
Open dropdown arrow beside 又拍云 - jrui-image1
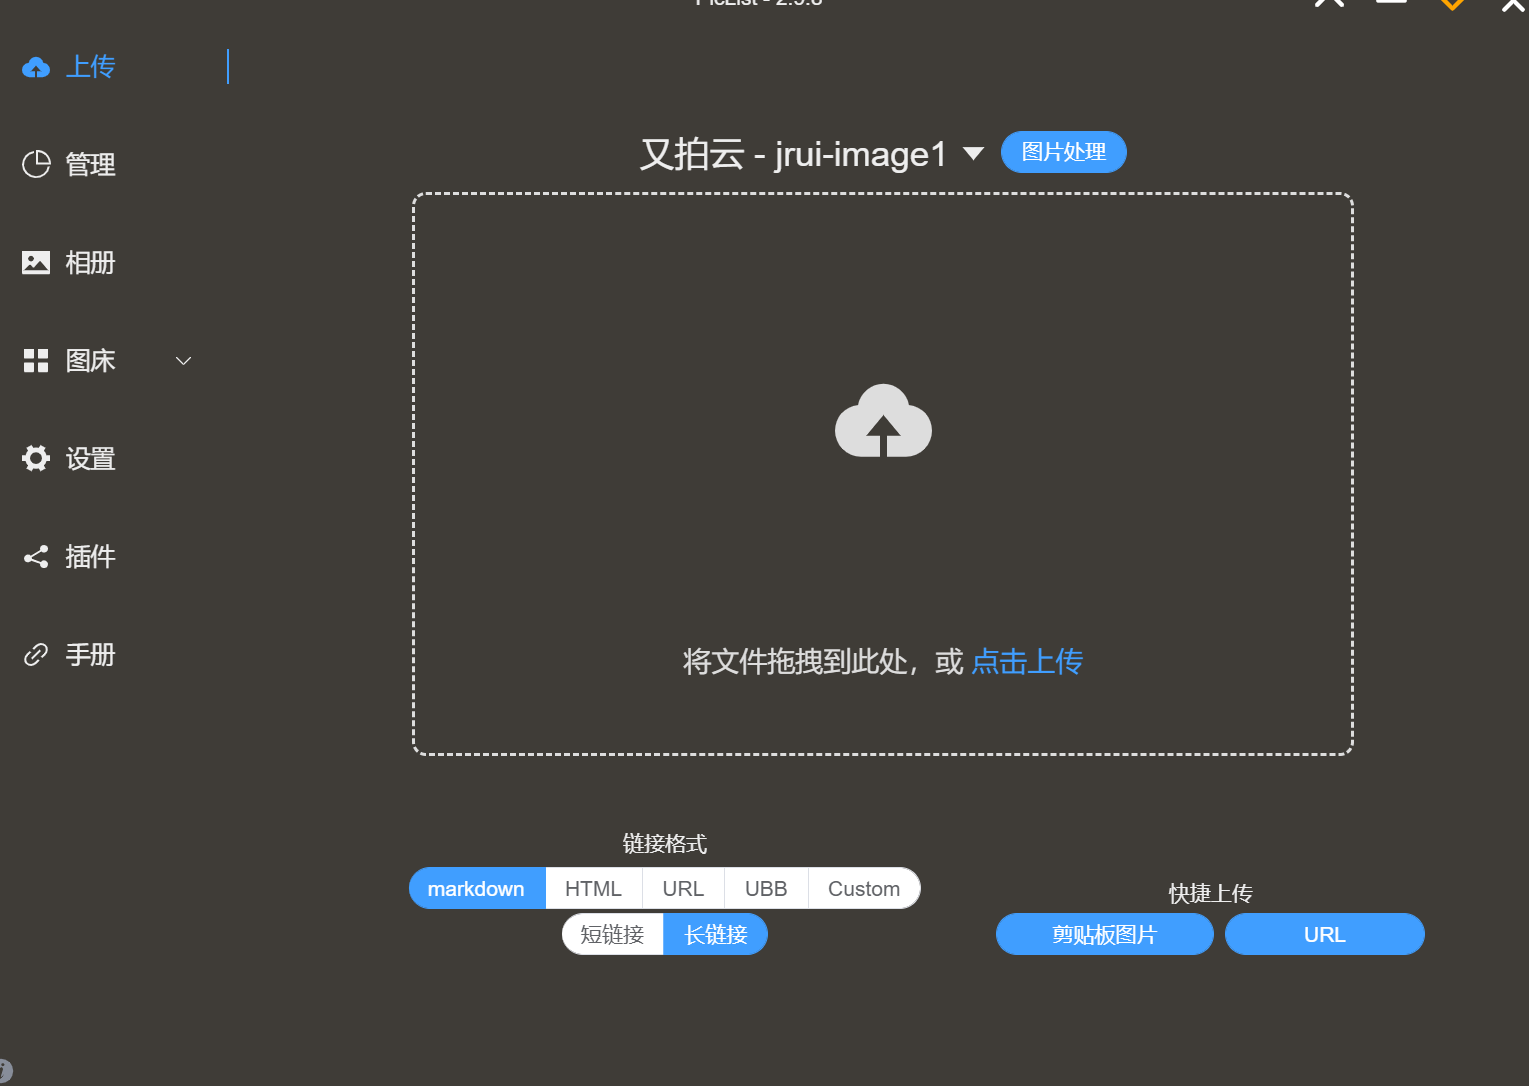[x=973, y=154]
